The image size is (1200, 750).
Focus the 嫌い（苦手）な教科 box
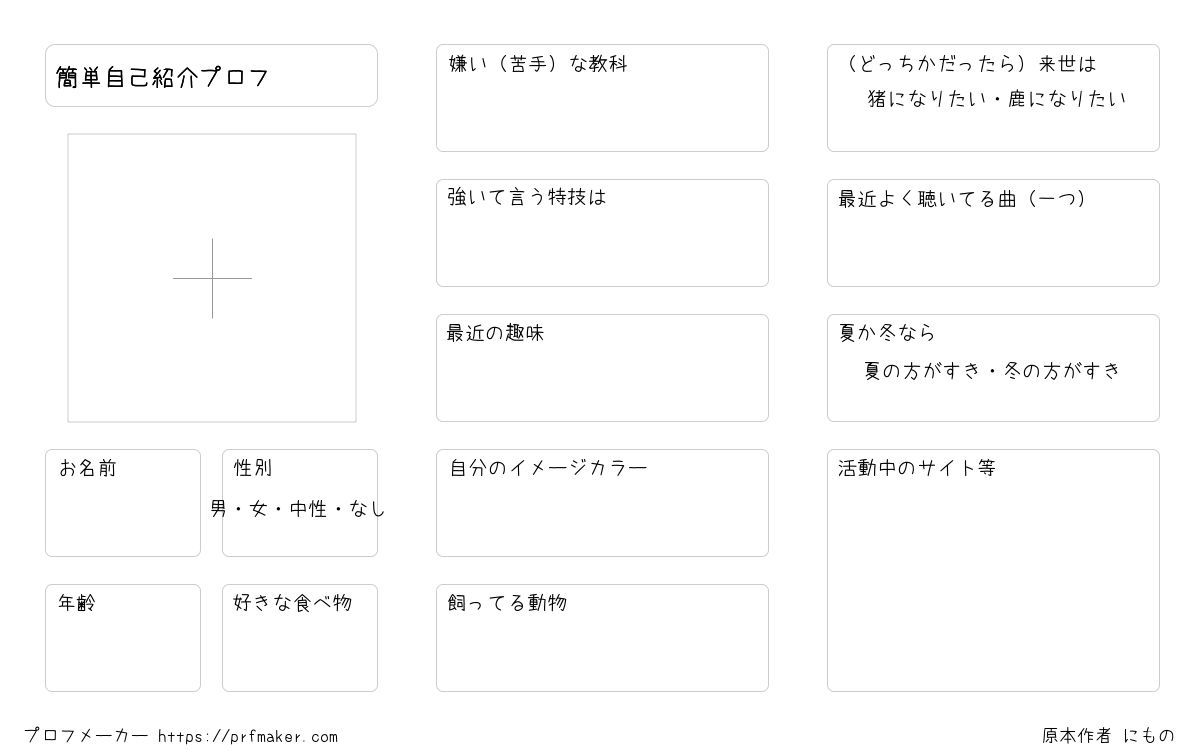pyautogui.click(x=602, y=110)
